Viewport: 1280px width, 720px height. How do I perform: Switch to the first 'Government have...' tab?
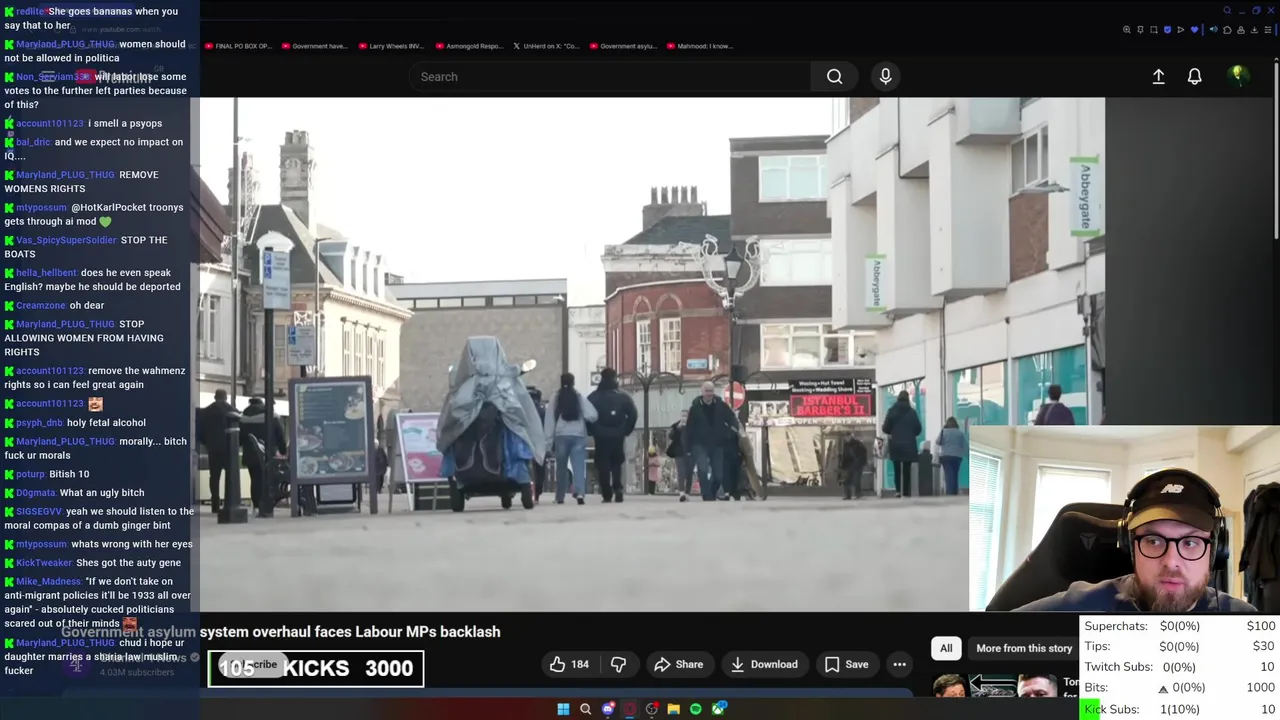coord(314,46)
